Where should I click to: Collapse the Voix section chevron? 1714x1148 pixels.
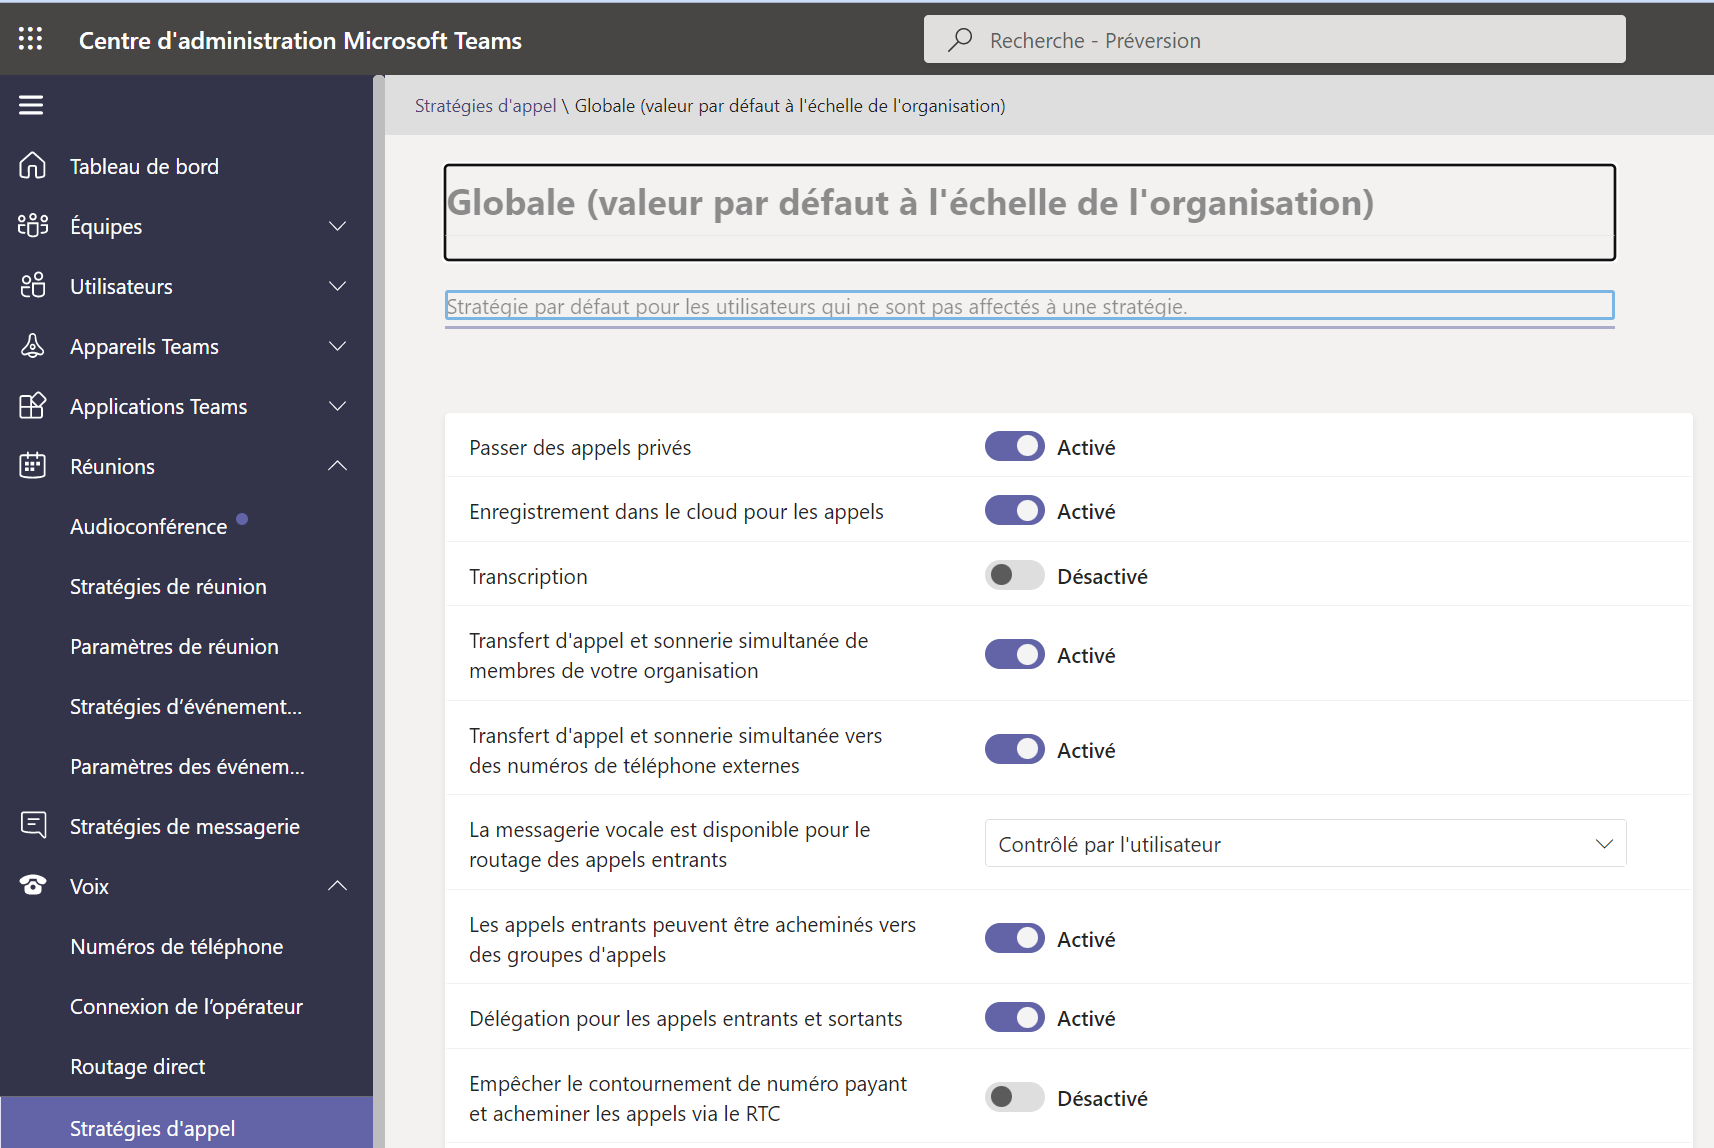pos(338,886)
